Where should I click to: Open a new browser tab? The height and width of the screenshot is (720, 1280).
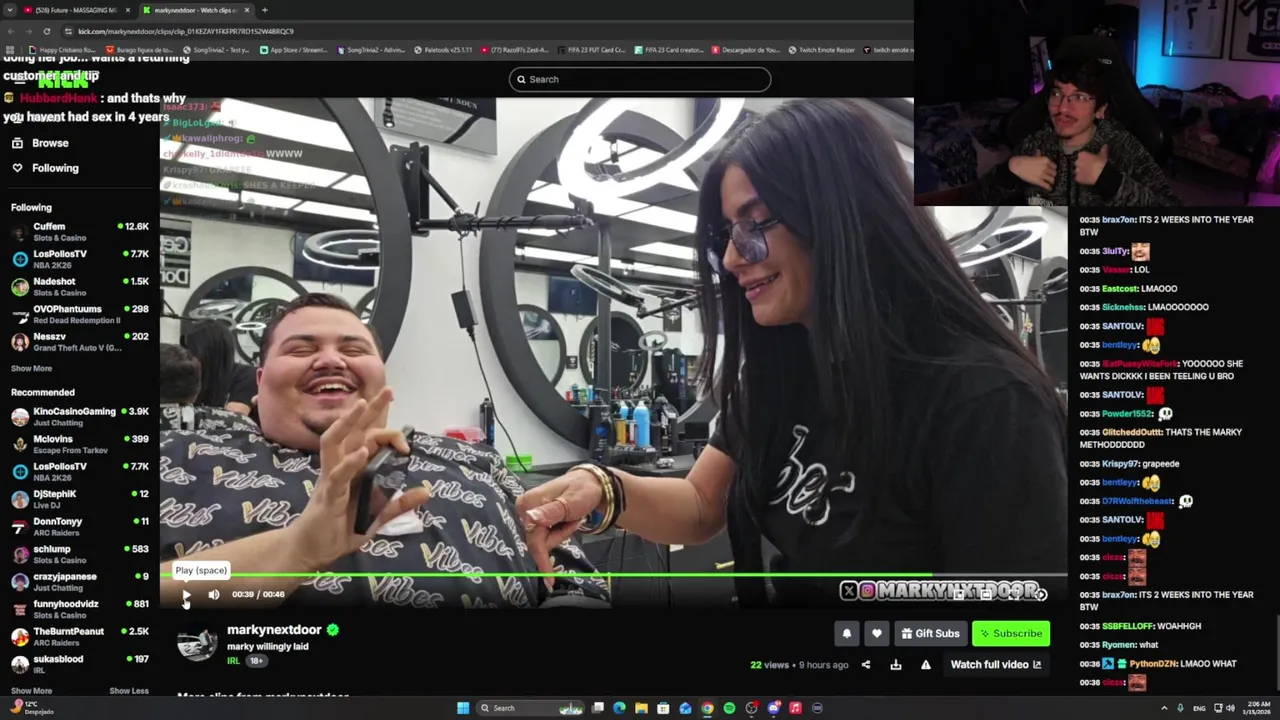264,10
